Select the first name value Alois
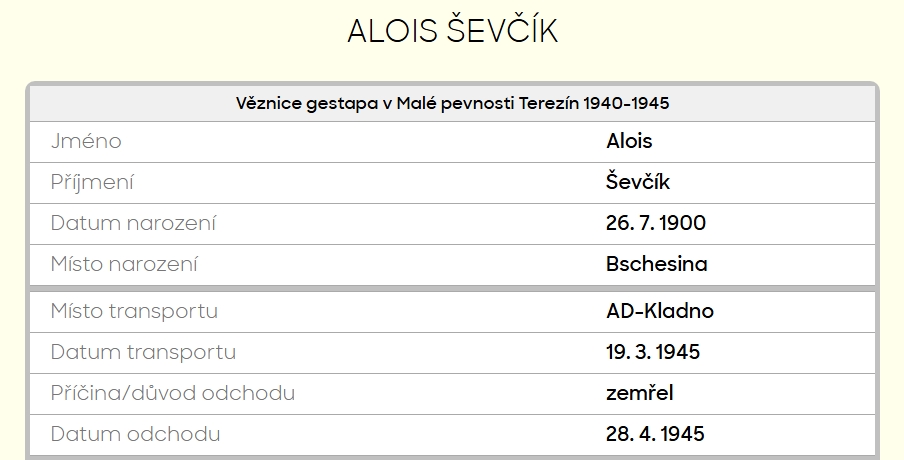Image resolution: width=904 pixels, height=460 pixels. [x=629, y=141]
